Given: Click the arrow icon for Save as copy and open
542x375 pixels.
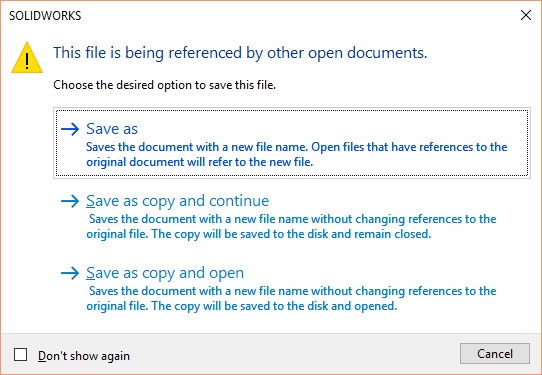Looking at the screenshot, I should tap(70, 273).
